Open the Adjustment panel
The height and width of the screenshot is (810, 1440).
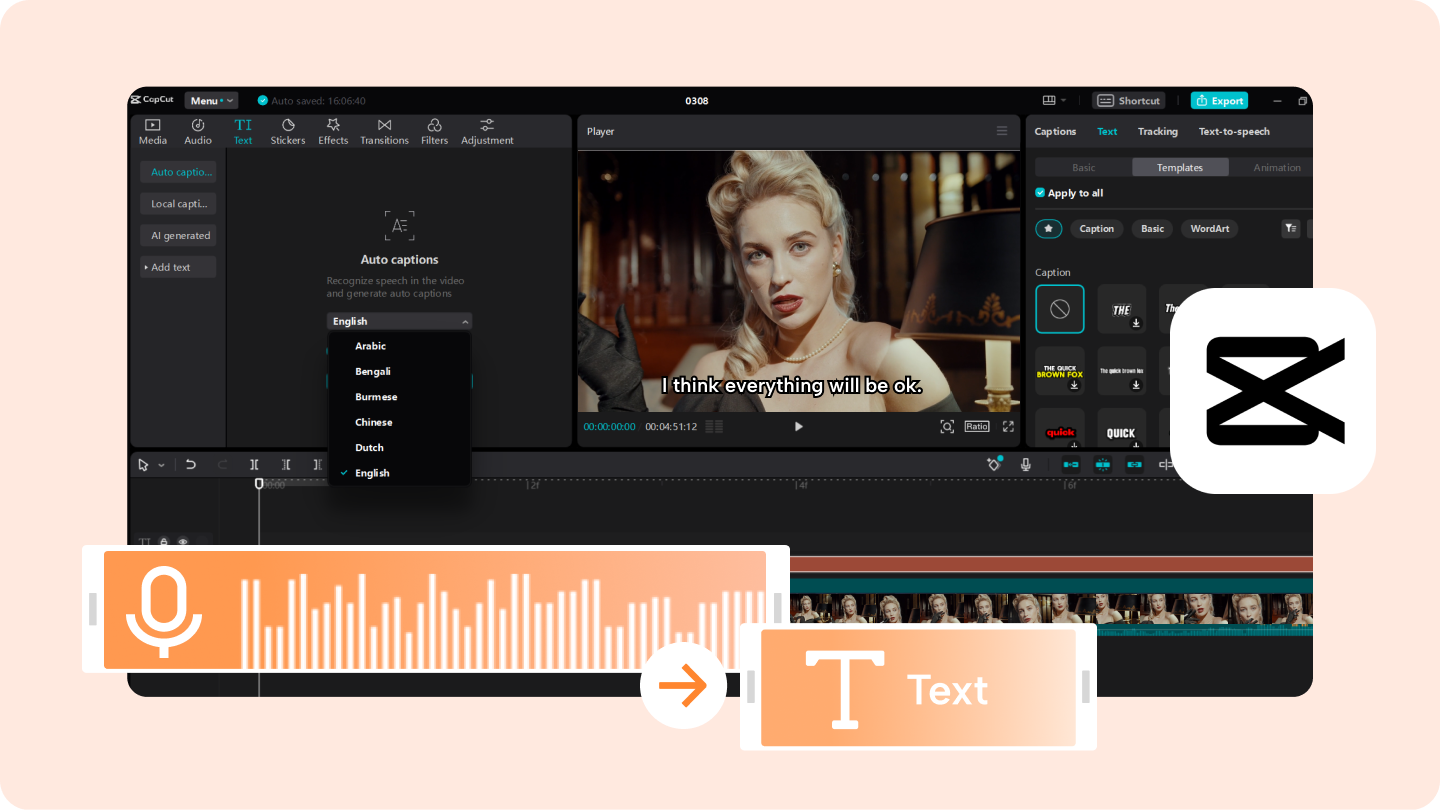click(487, 132)
